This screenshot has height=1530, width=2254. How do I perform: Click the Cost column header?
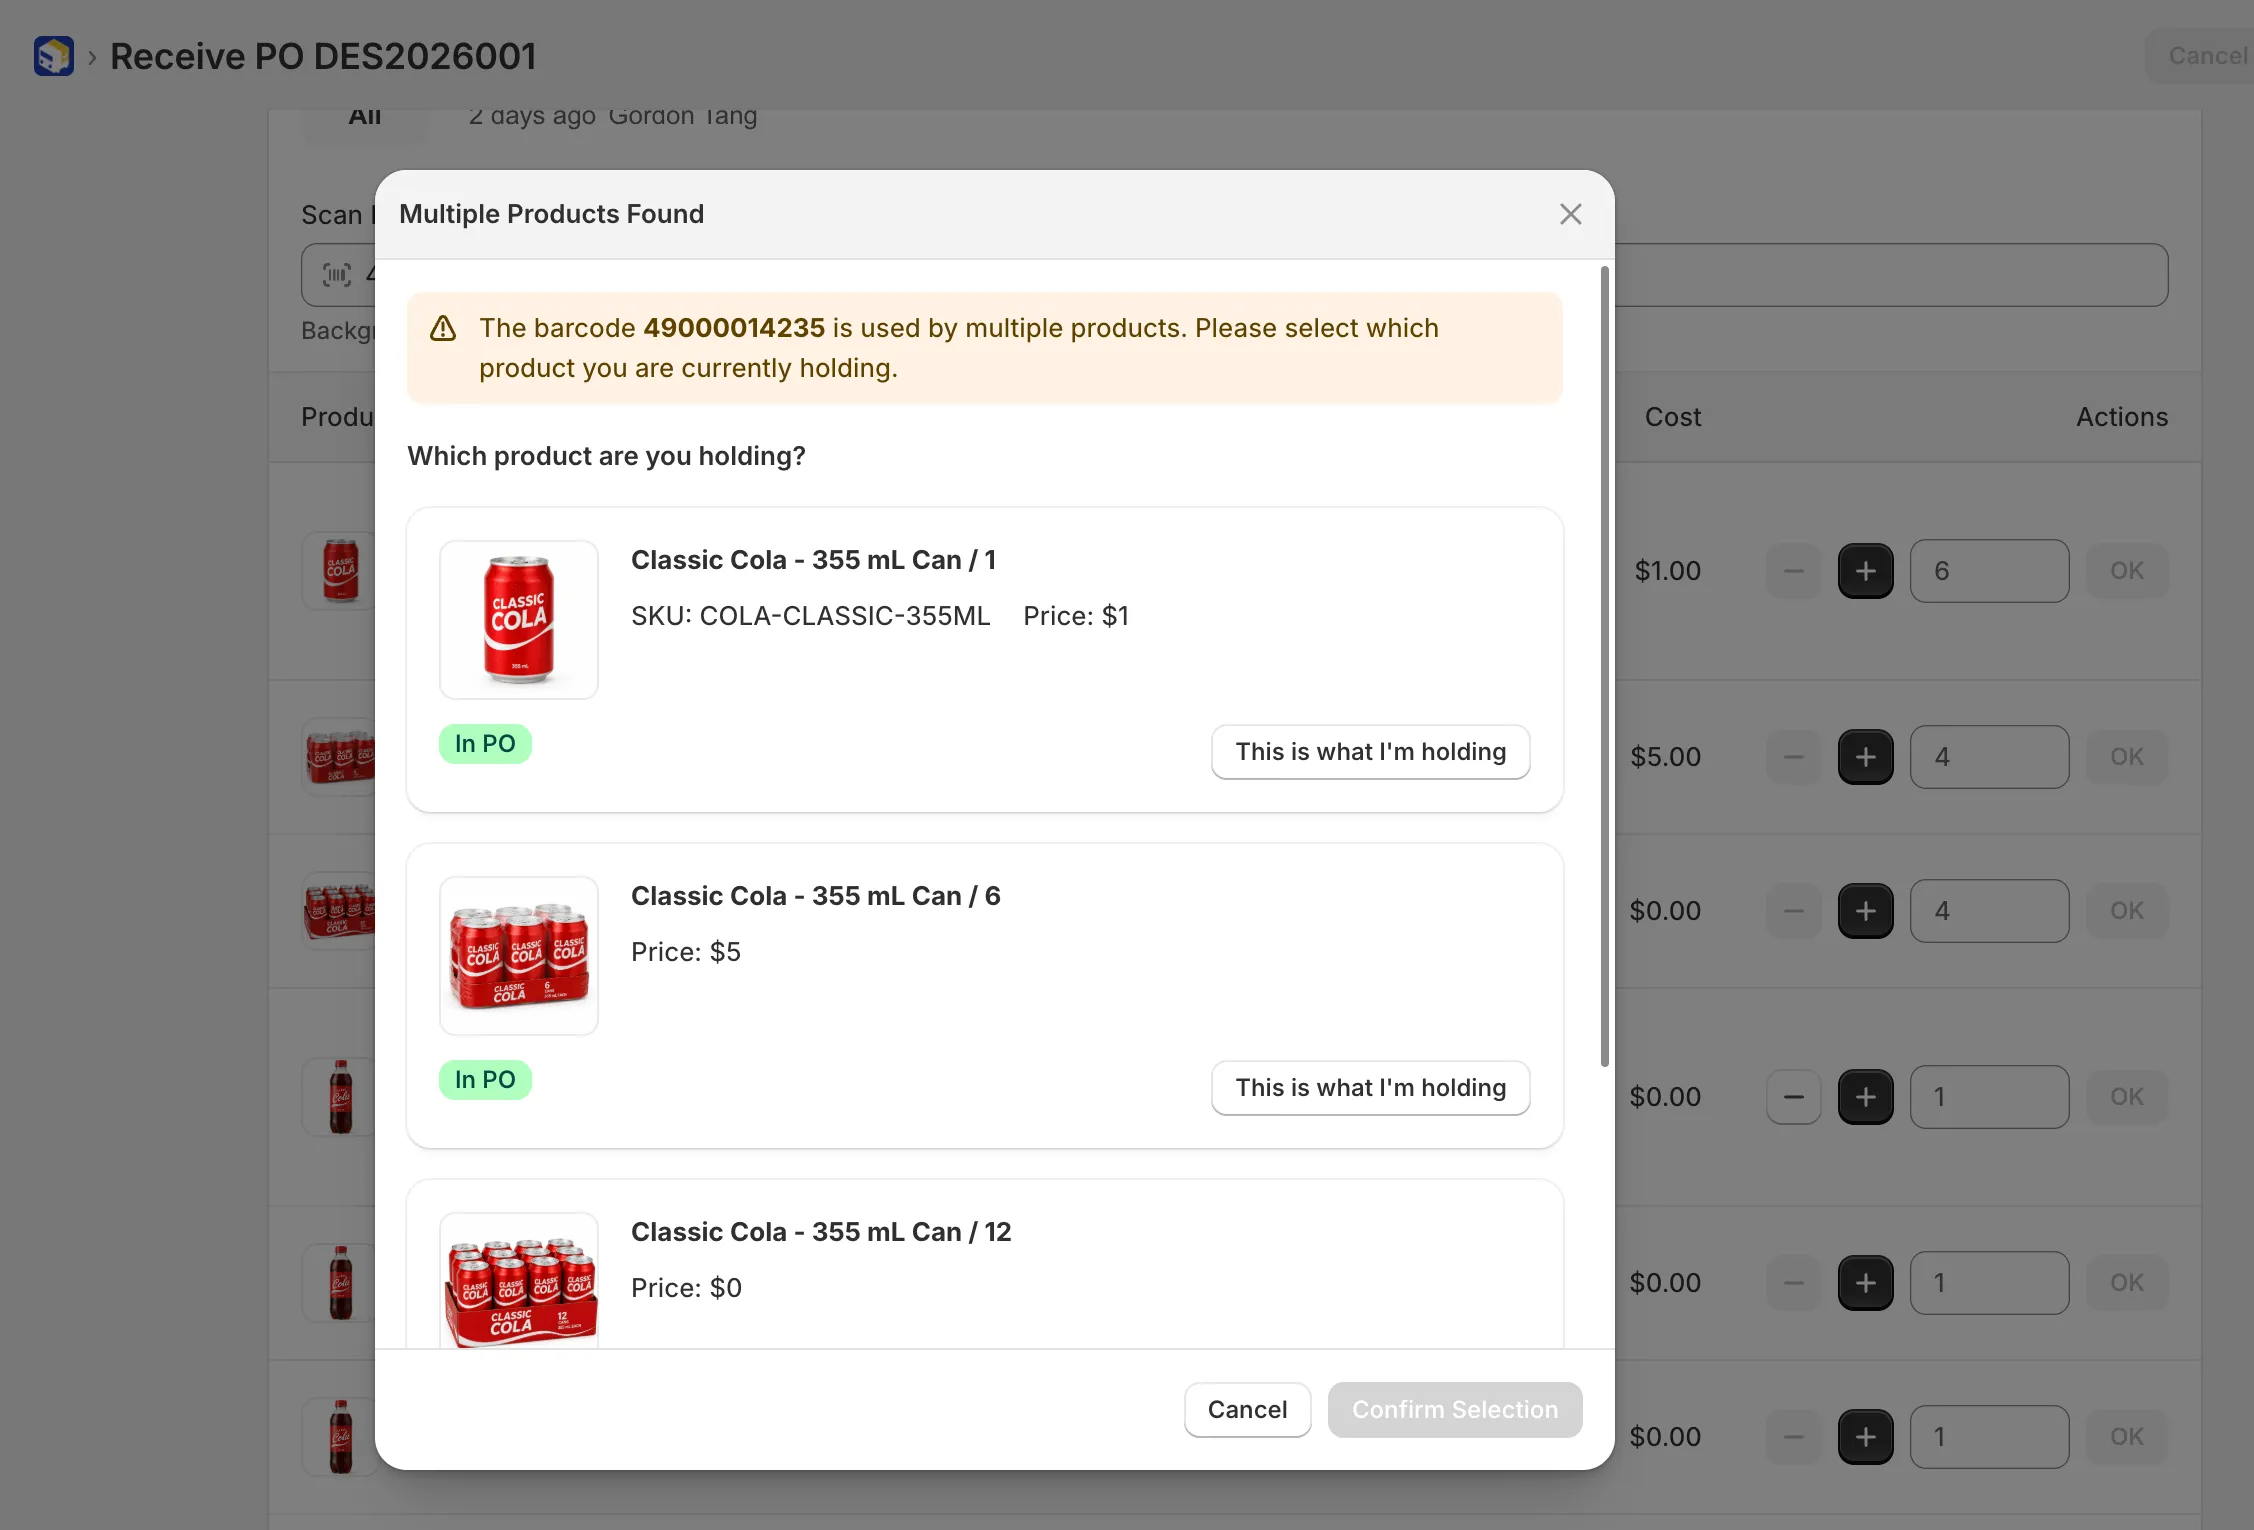click(1672, 417)
